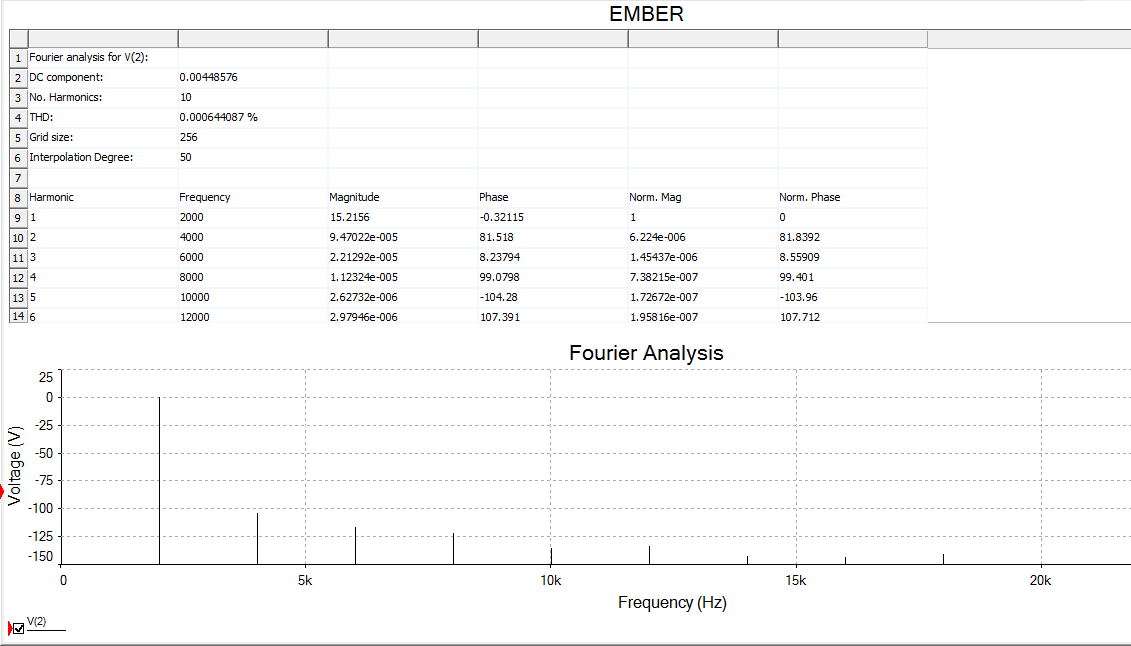1131x646 pixels.
Task: Click the 10k tick label on frequency axis
Action: pos(551,580)
